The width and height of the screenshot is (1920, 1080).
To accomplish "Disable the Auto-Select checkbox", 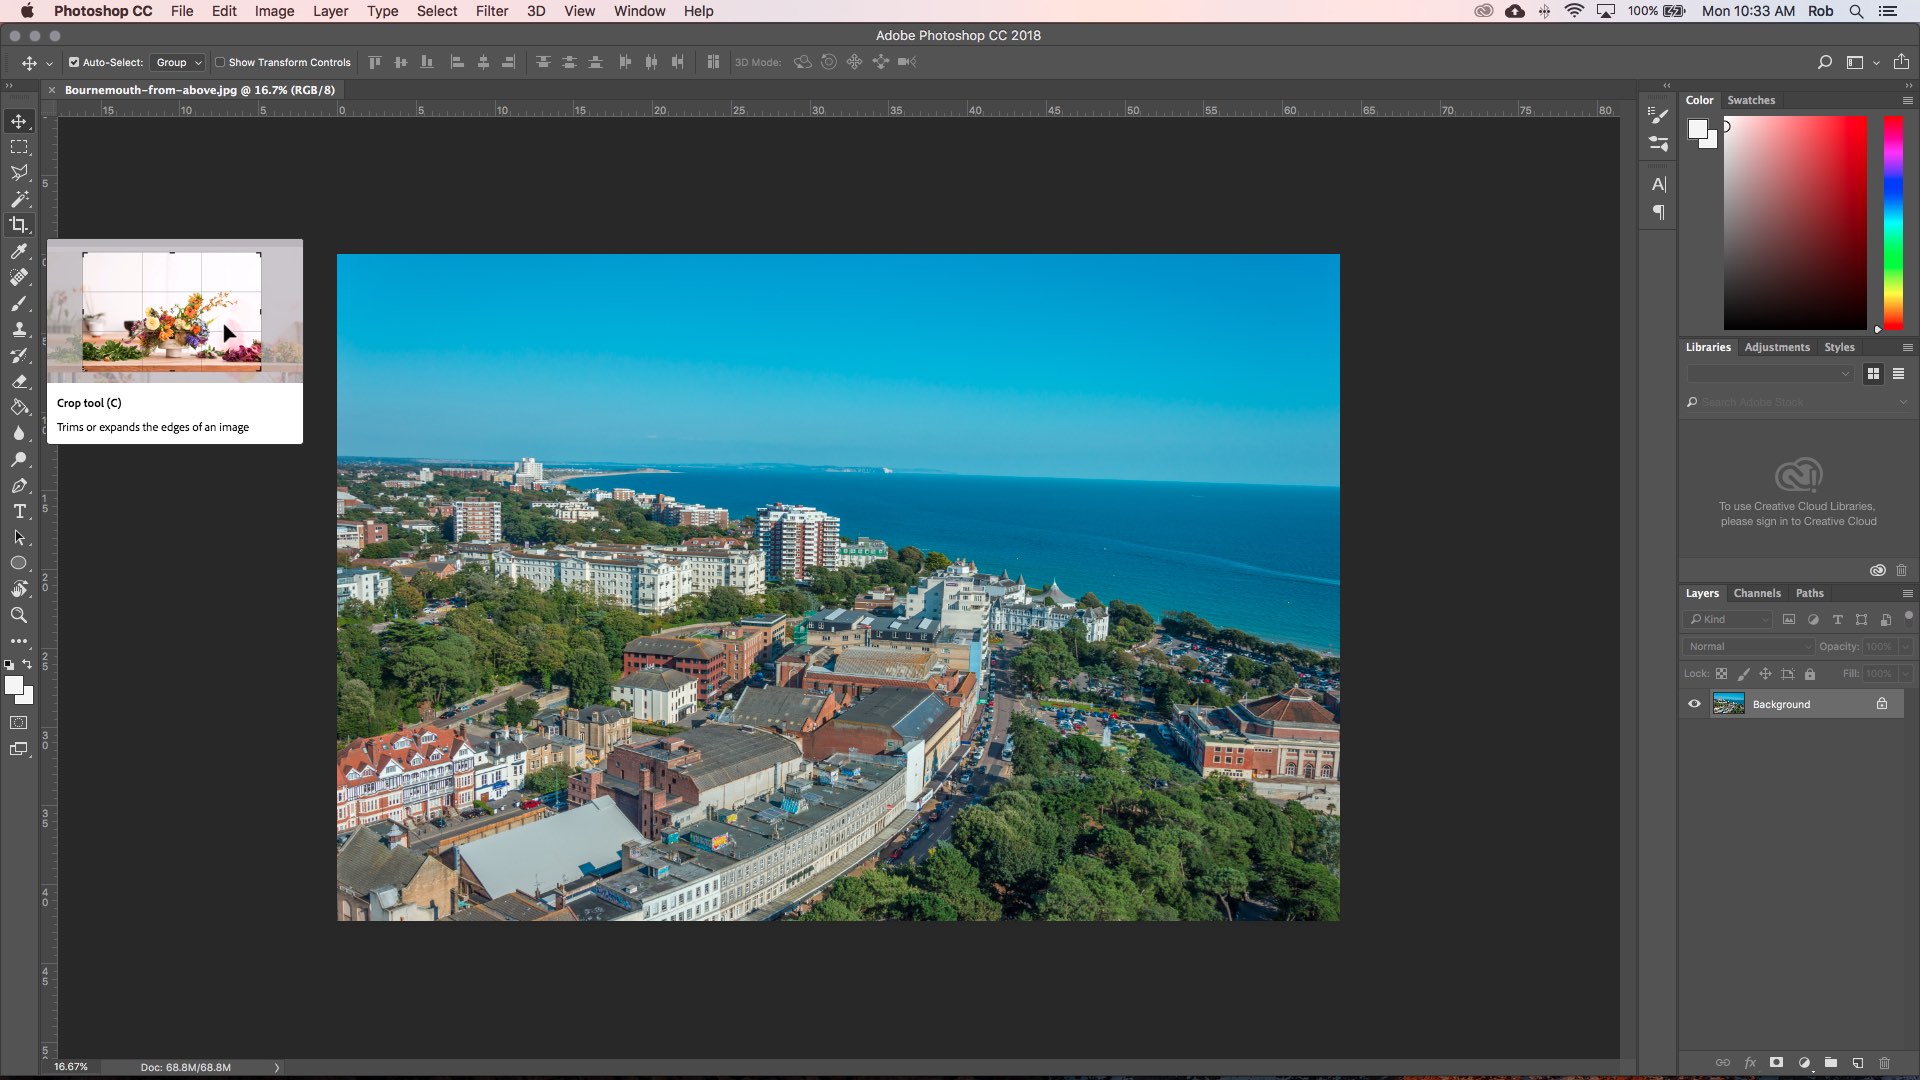I will click(74, 62).
